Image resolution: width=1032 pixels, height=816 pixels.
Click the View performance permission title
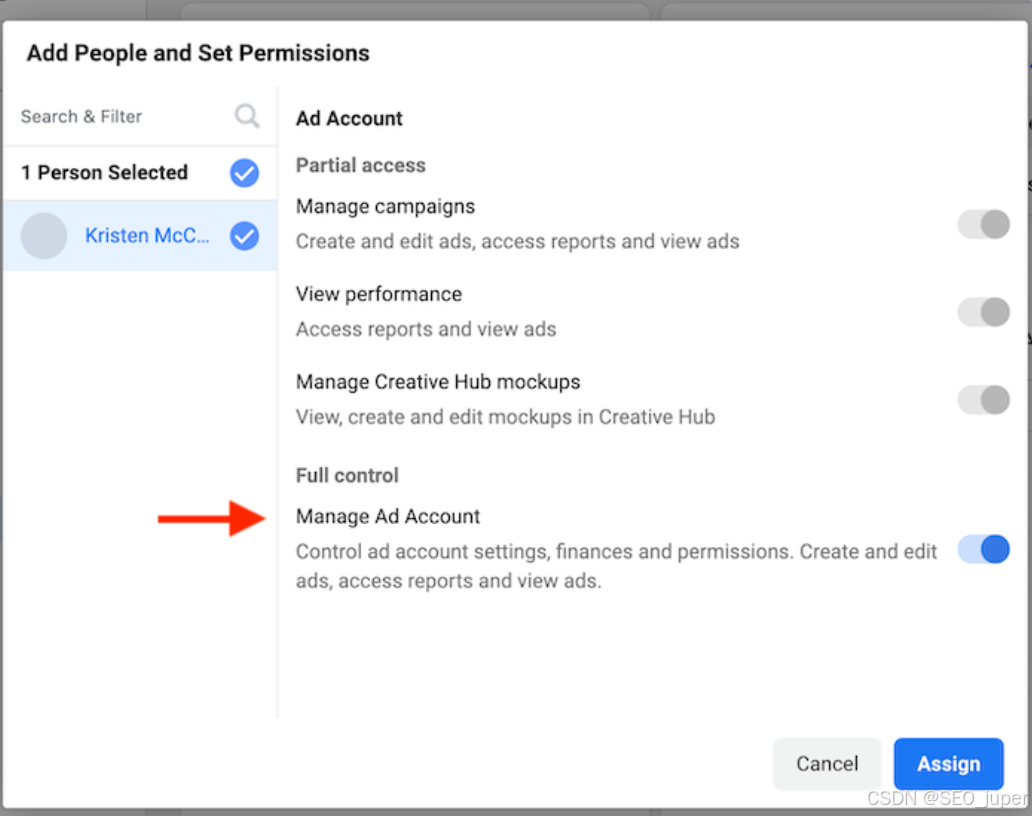(378, 295)
